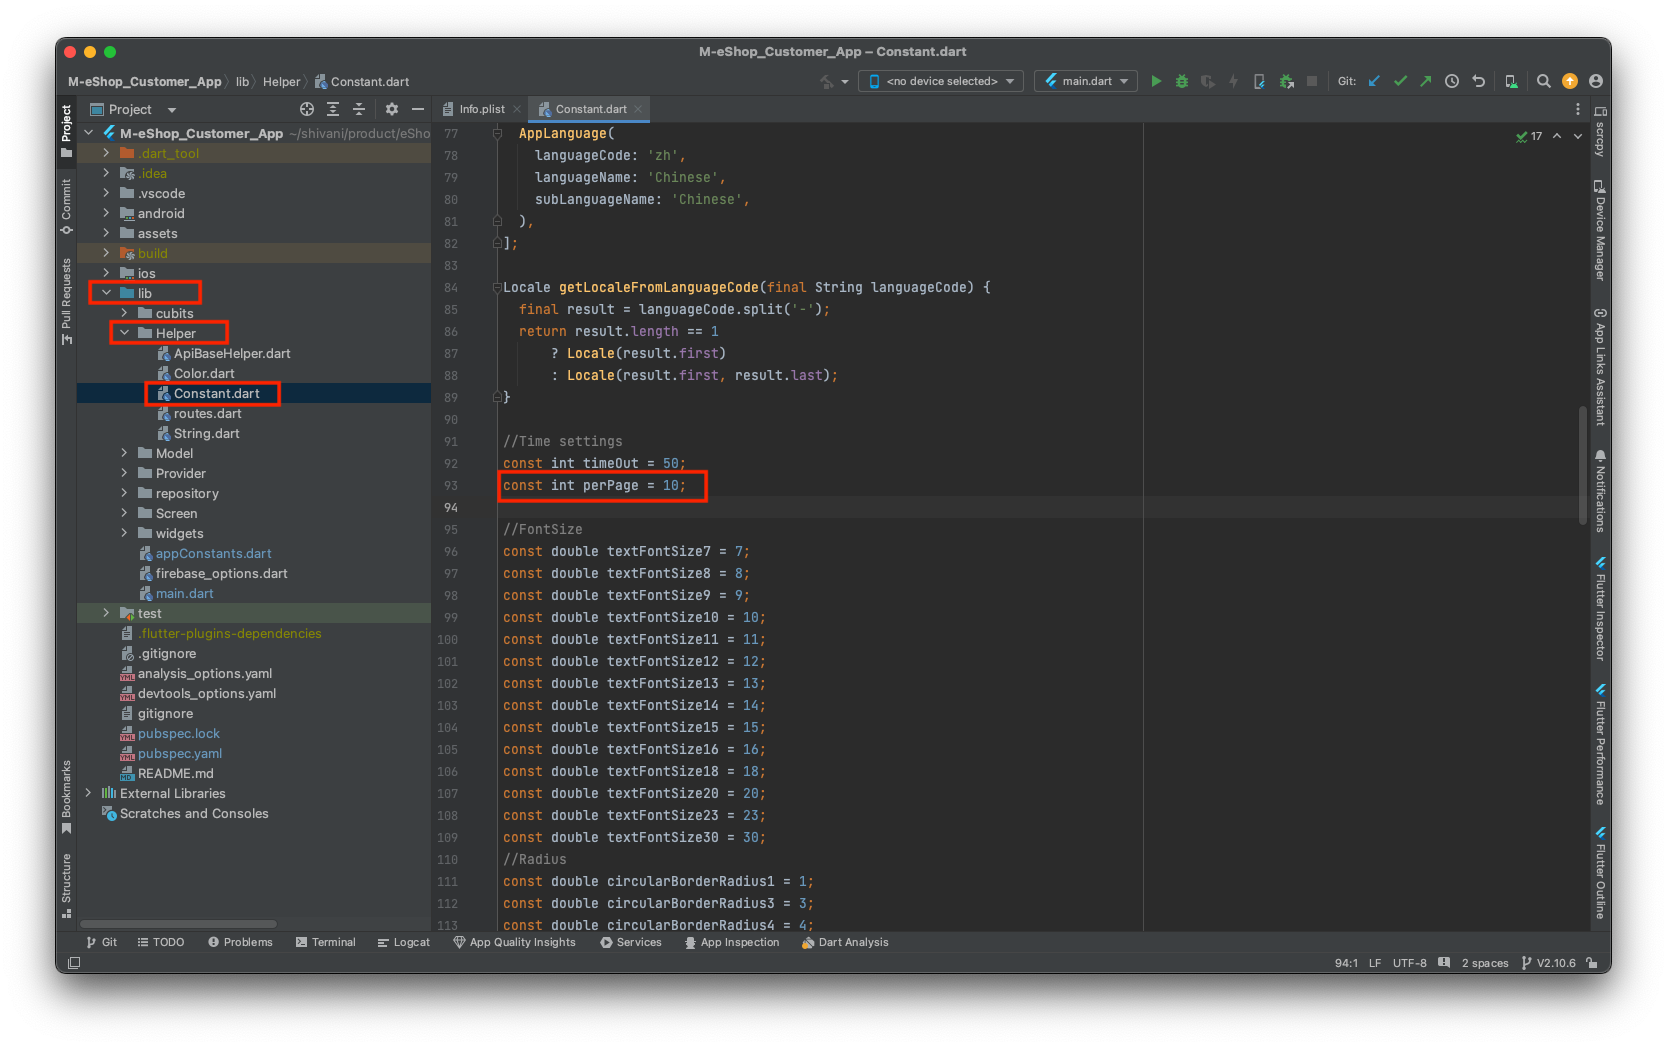The image size is (1667, 1047).
Task: Toggle the Flutter Inspector side panel
Action: click(1600, 608)
